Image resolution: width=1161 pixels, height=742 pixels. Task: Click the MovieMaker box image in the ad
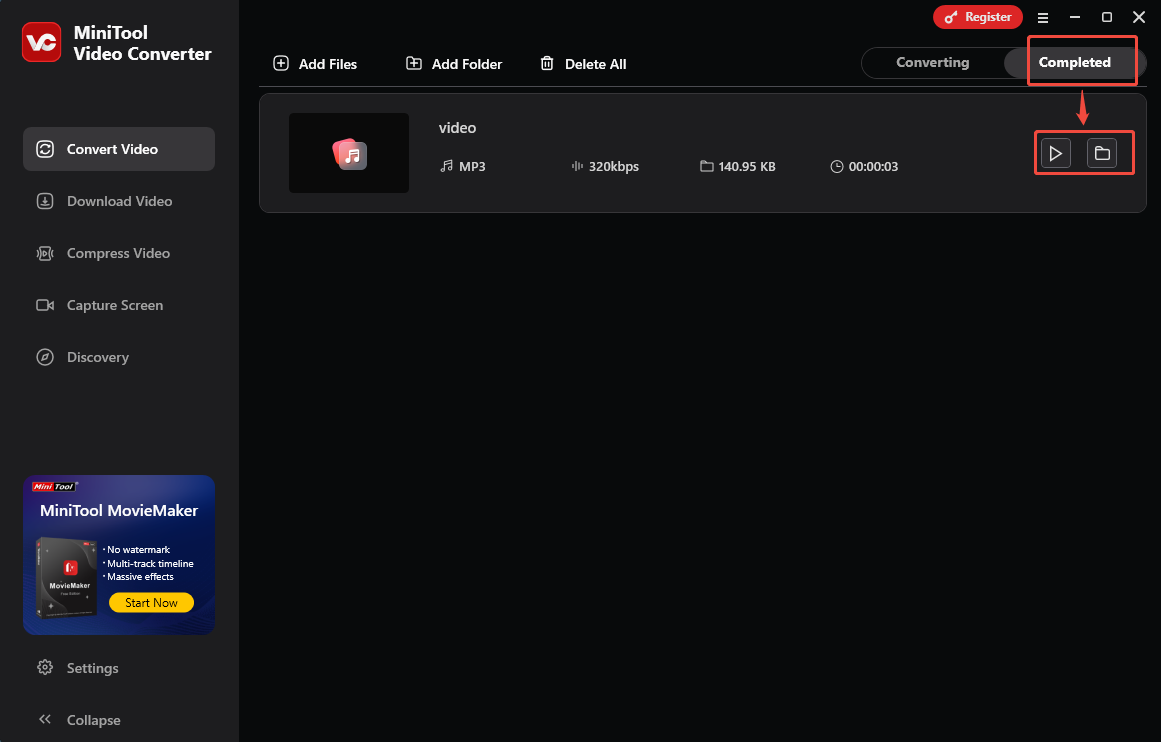tap(67, 578)
